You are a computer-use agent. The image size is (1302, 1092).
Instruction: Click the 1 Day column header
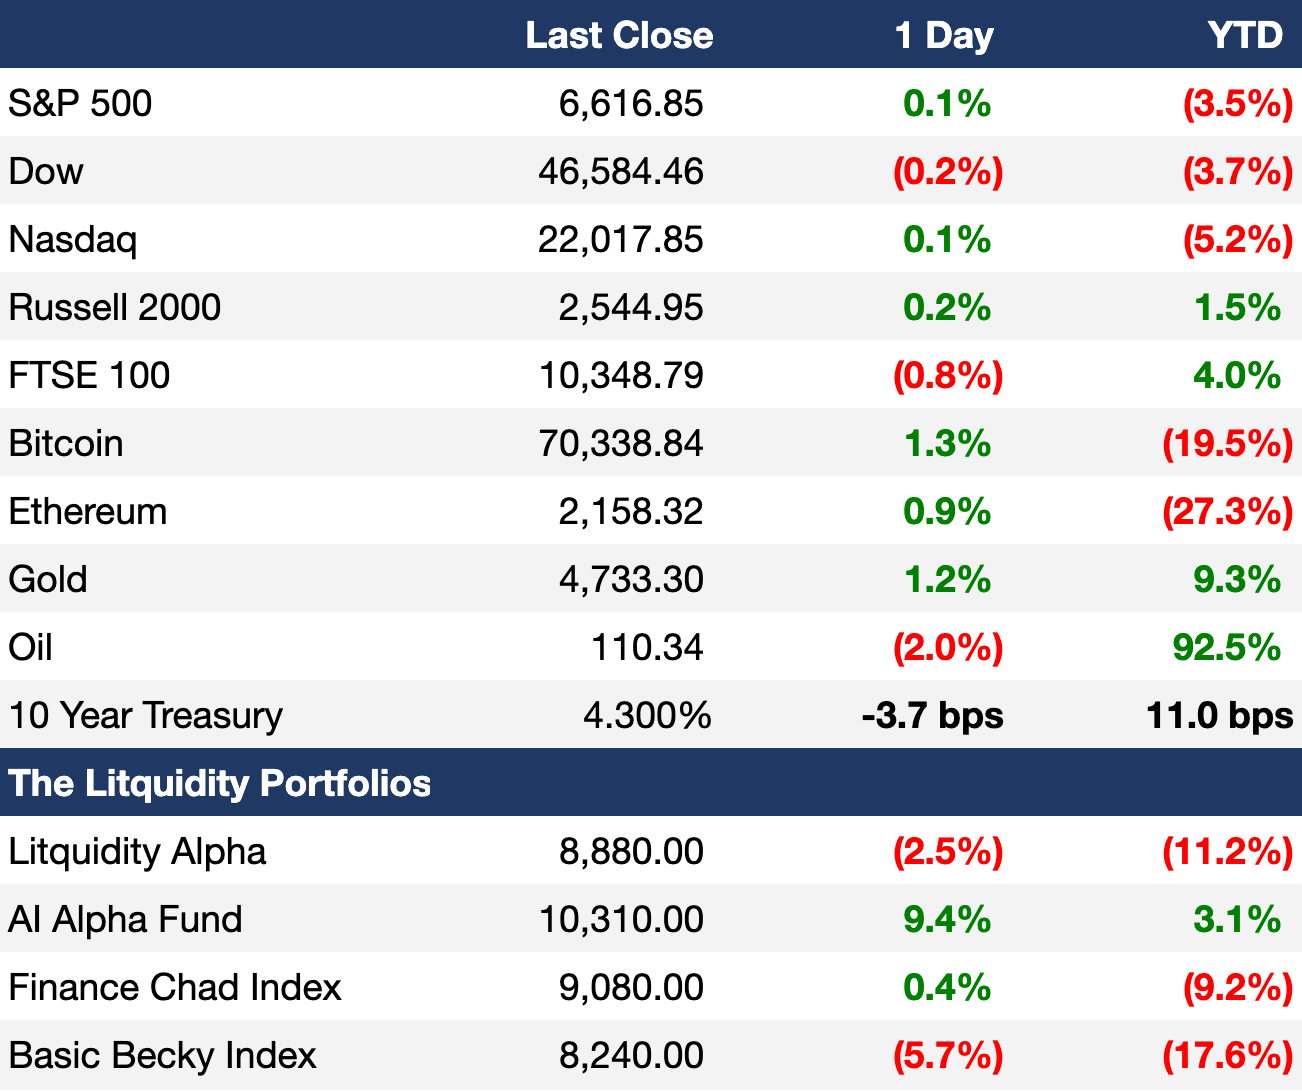click(x=944, y=35)
